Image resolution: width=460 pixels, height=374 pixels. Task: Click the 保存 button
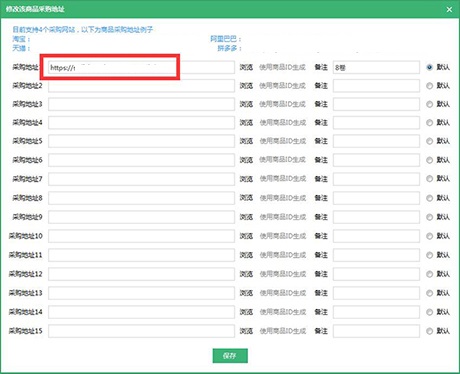coord(230,356)
